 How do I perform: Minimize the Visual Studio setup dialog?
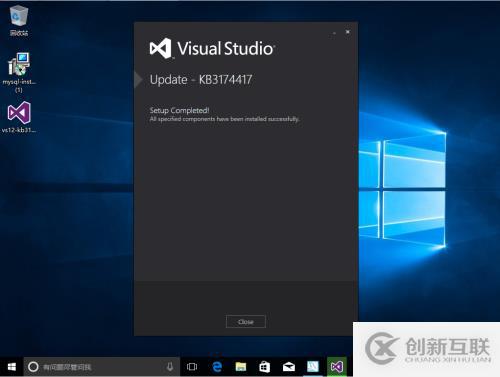[334, 33]
